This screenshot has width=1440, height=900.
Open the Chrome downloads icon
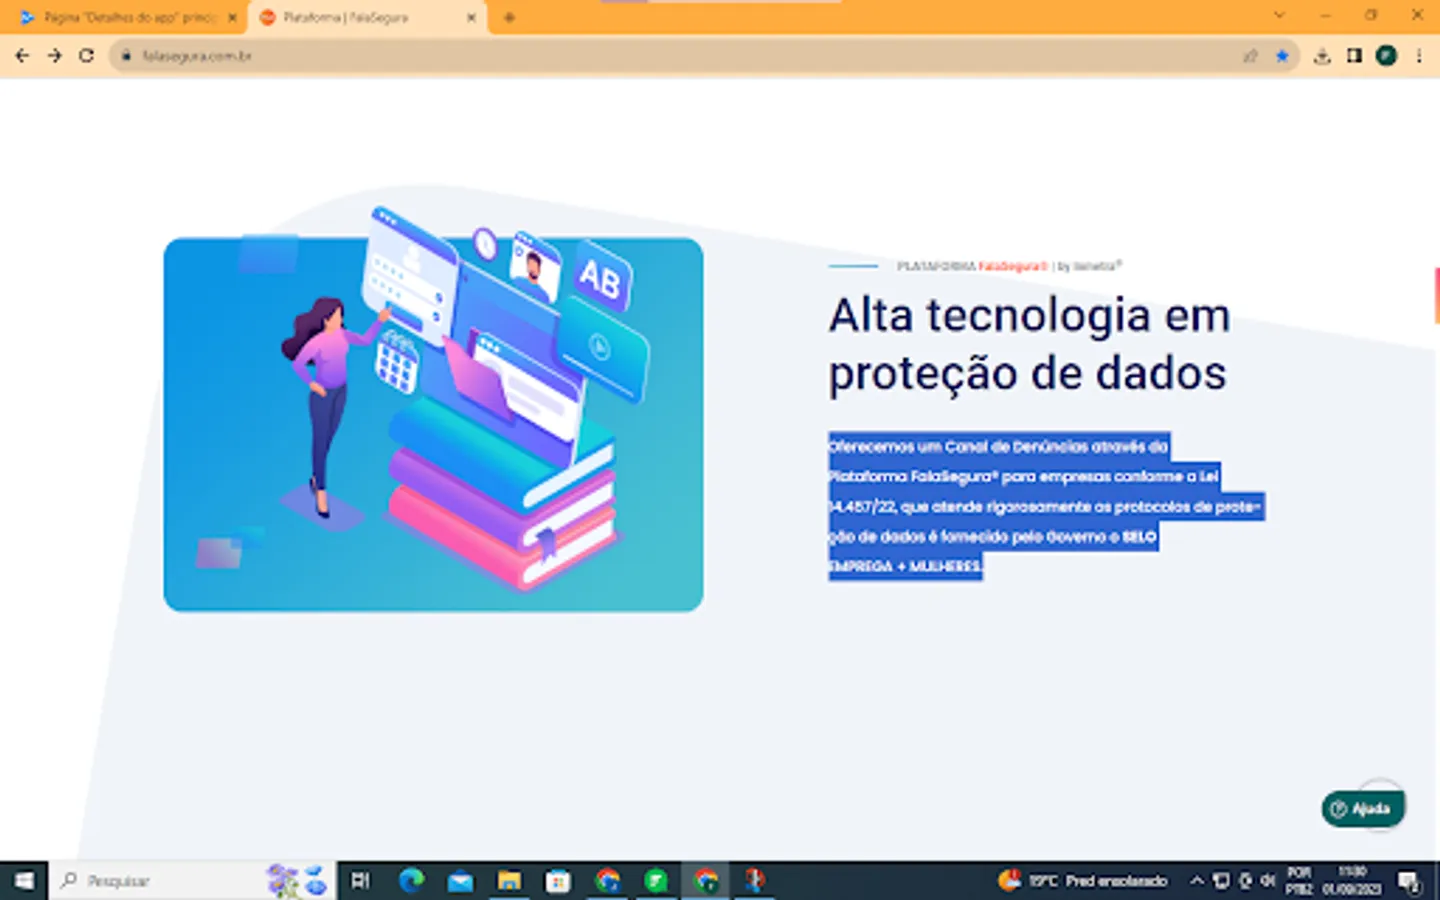(x=1322, y=56)
